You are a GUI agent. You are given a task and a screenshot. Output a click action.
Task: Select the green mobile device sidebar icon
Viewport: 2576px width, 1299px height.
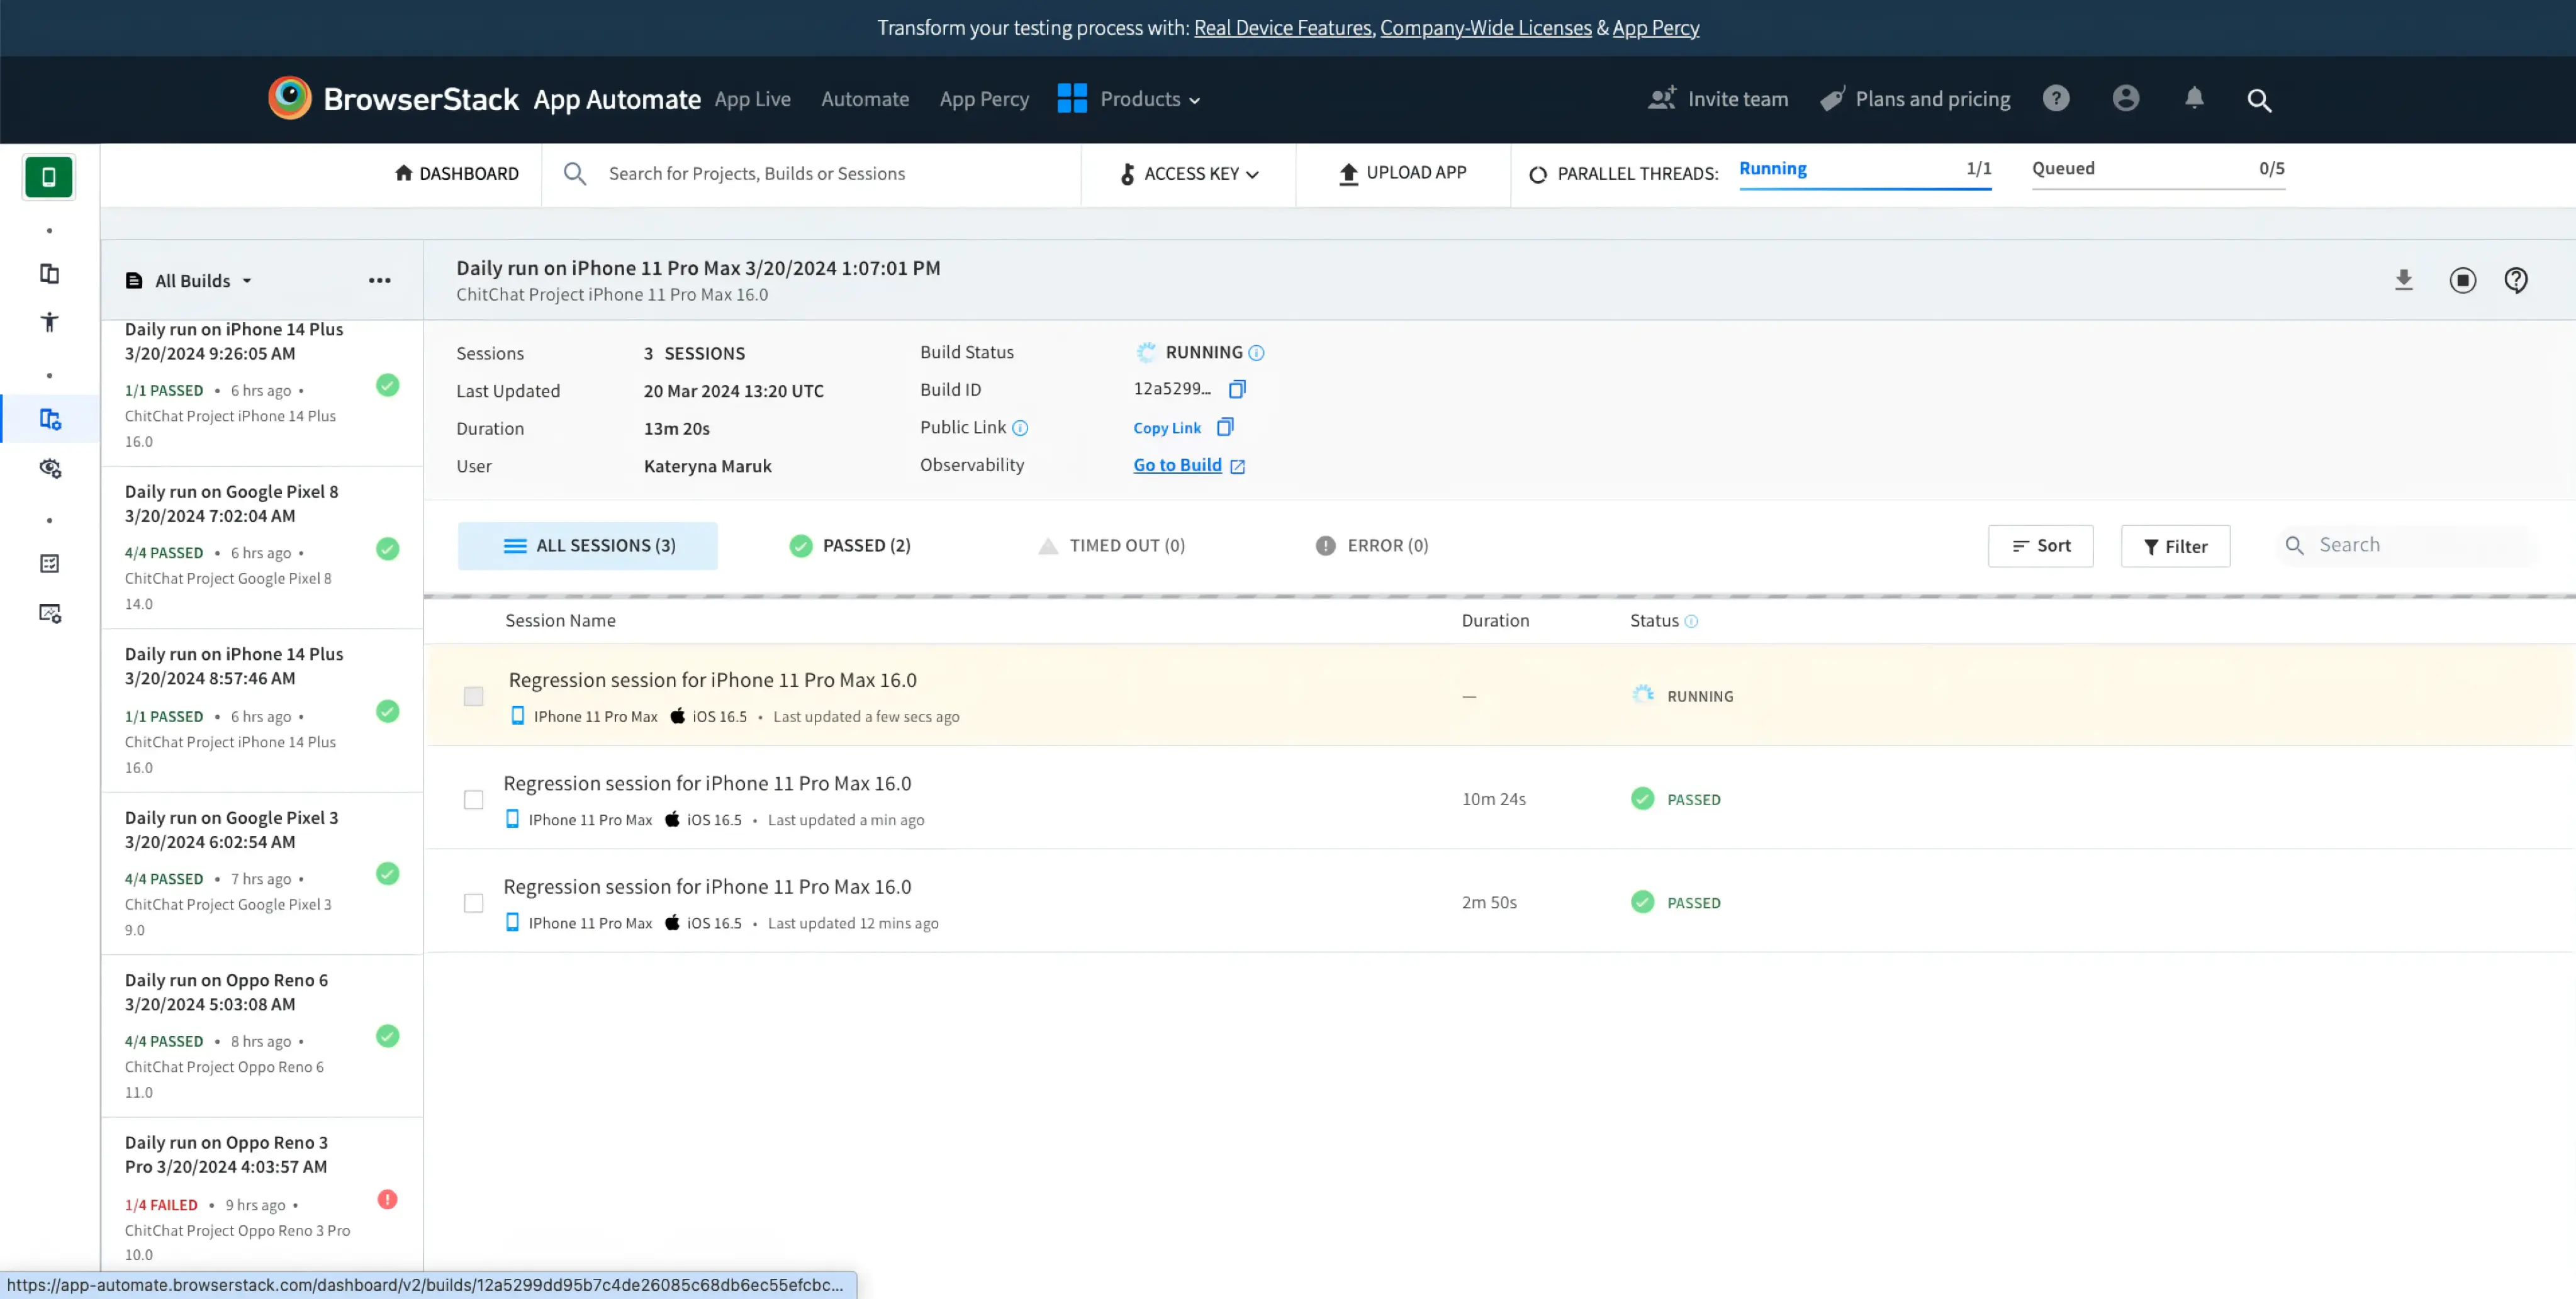point(49,177)
